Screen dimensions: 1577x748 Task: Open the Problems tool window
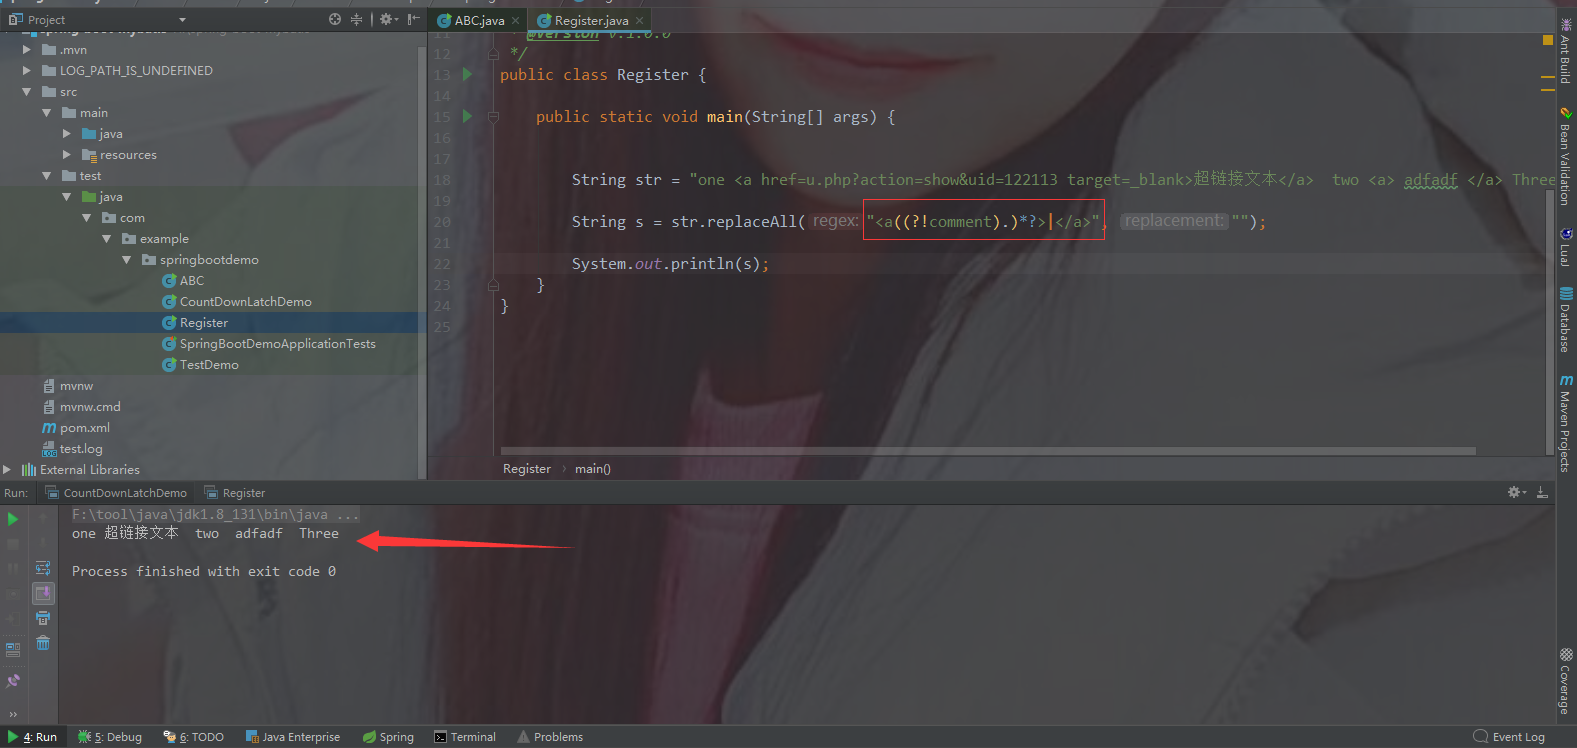pyautogui.click(x=550, y=737)
